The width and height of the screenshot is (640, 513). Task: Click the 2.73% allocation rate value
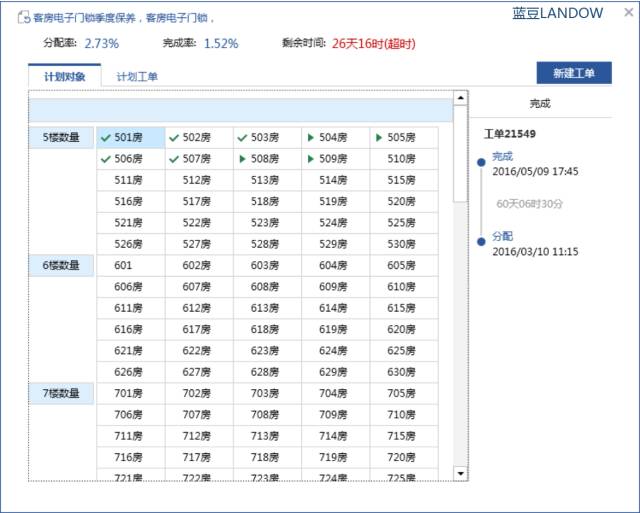pos(102,43)
